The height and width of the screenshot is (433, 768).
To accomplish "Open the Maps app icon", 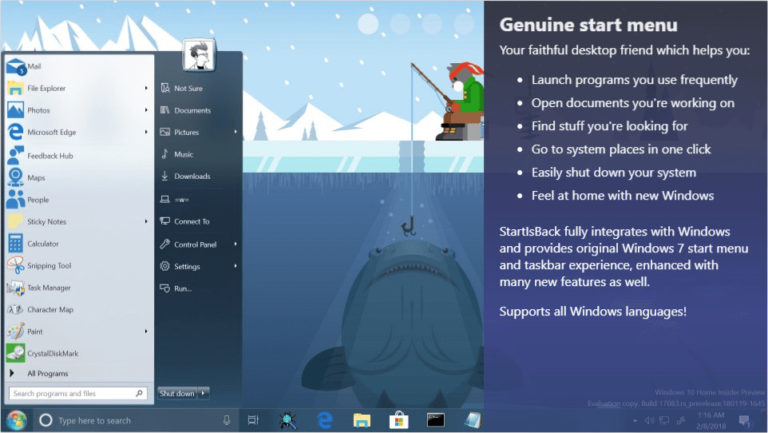I will [x=16, y=177].
